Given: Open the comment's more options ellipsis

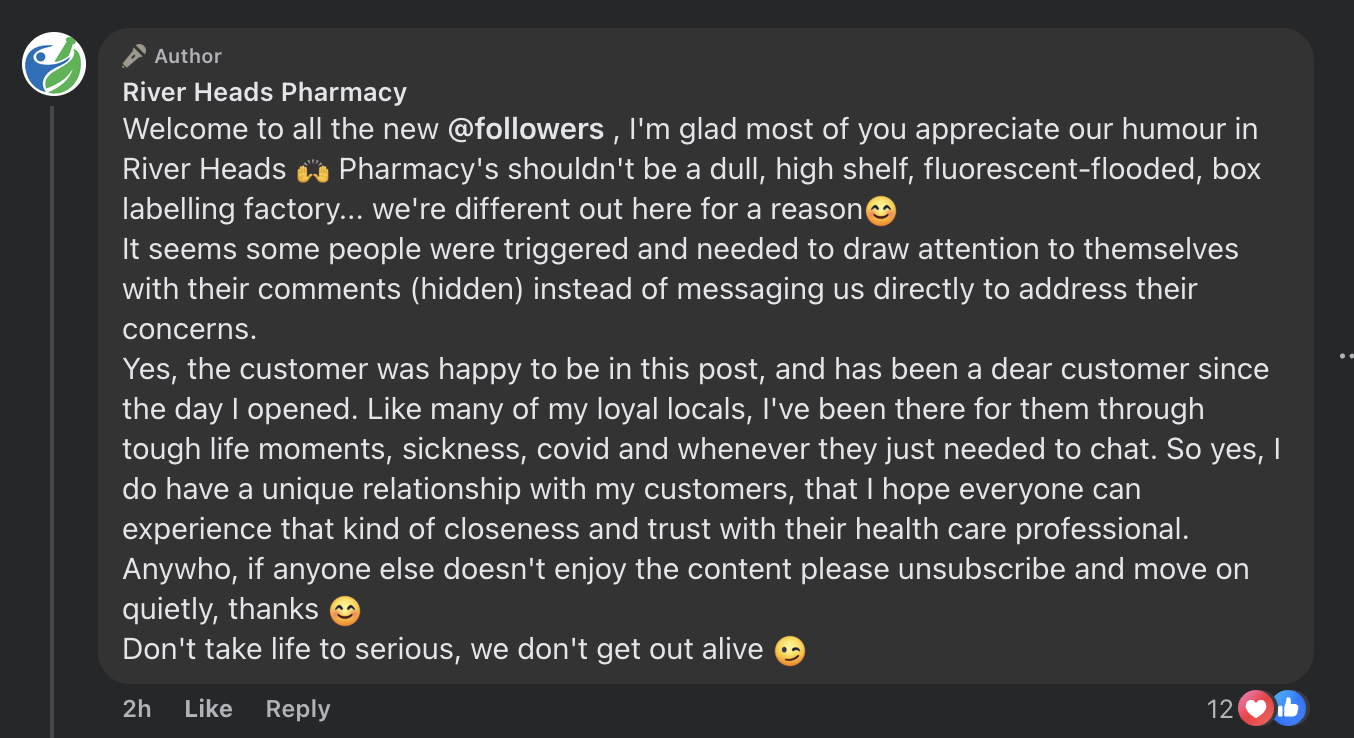Looking at the screenshot, I should point(1346,355).
